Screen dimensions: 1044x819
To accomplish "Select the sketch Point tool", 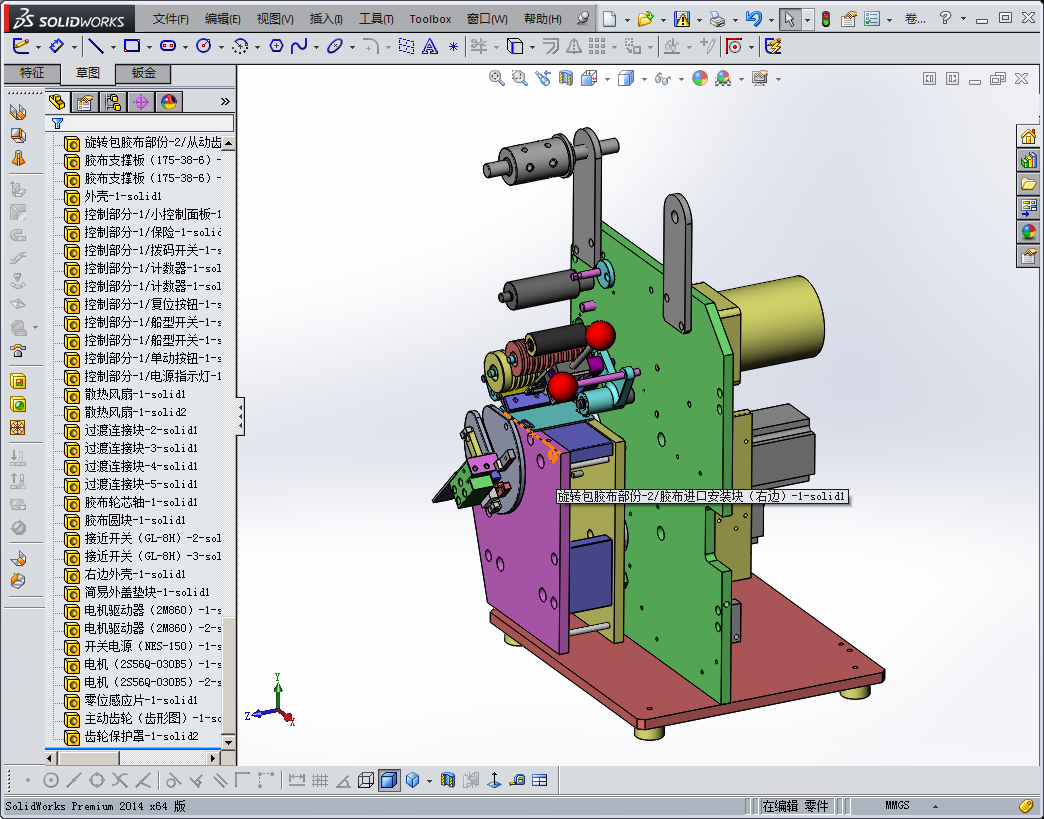I will 453,46.
